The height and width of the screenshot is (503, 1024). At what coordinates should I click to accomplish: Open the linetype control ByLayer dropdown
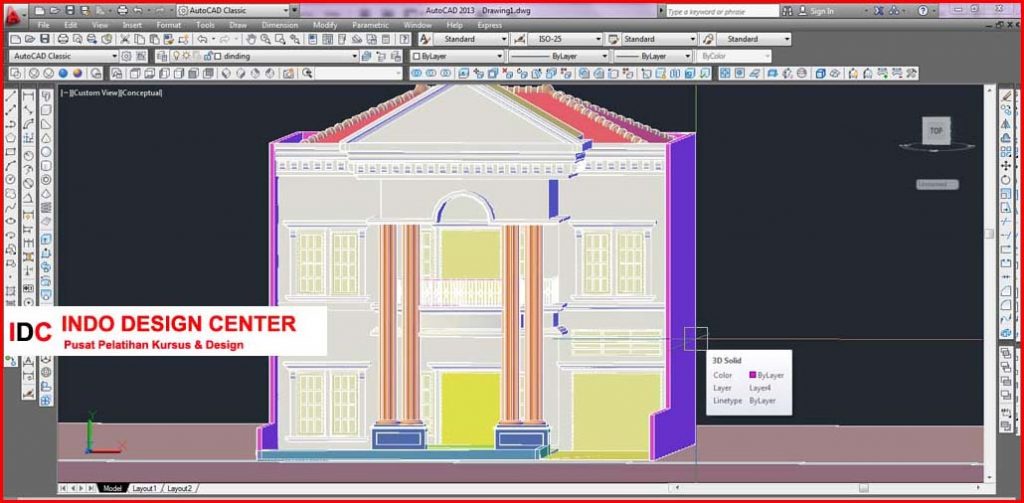559,56
